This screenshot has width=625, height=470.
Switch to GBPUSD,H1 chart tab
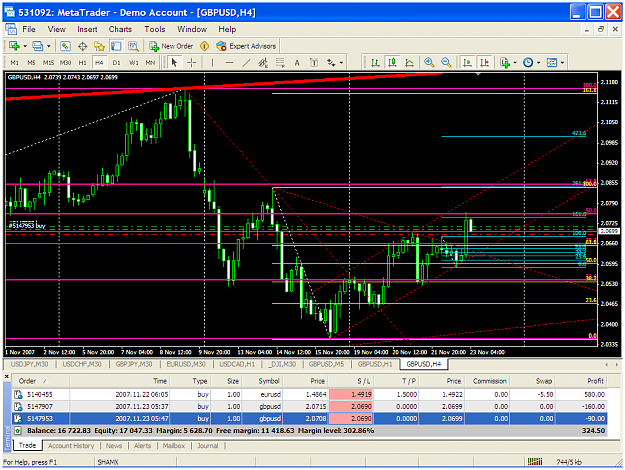[375, 364]
